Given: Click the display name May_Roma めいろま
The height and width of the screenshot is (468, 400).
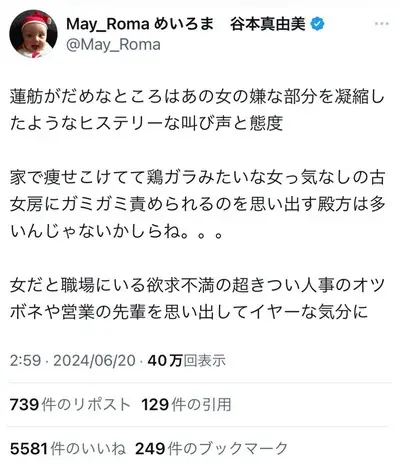Looking at the screenshot, I should point(140,24).
